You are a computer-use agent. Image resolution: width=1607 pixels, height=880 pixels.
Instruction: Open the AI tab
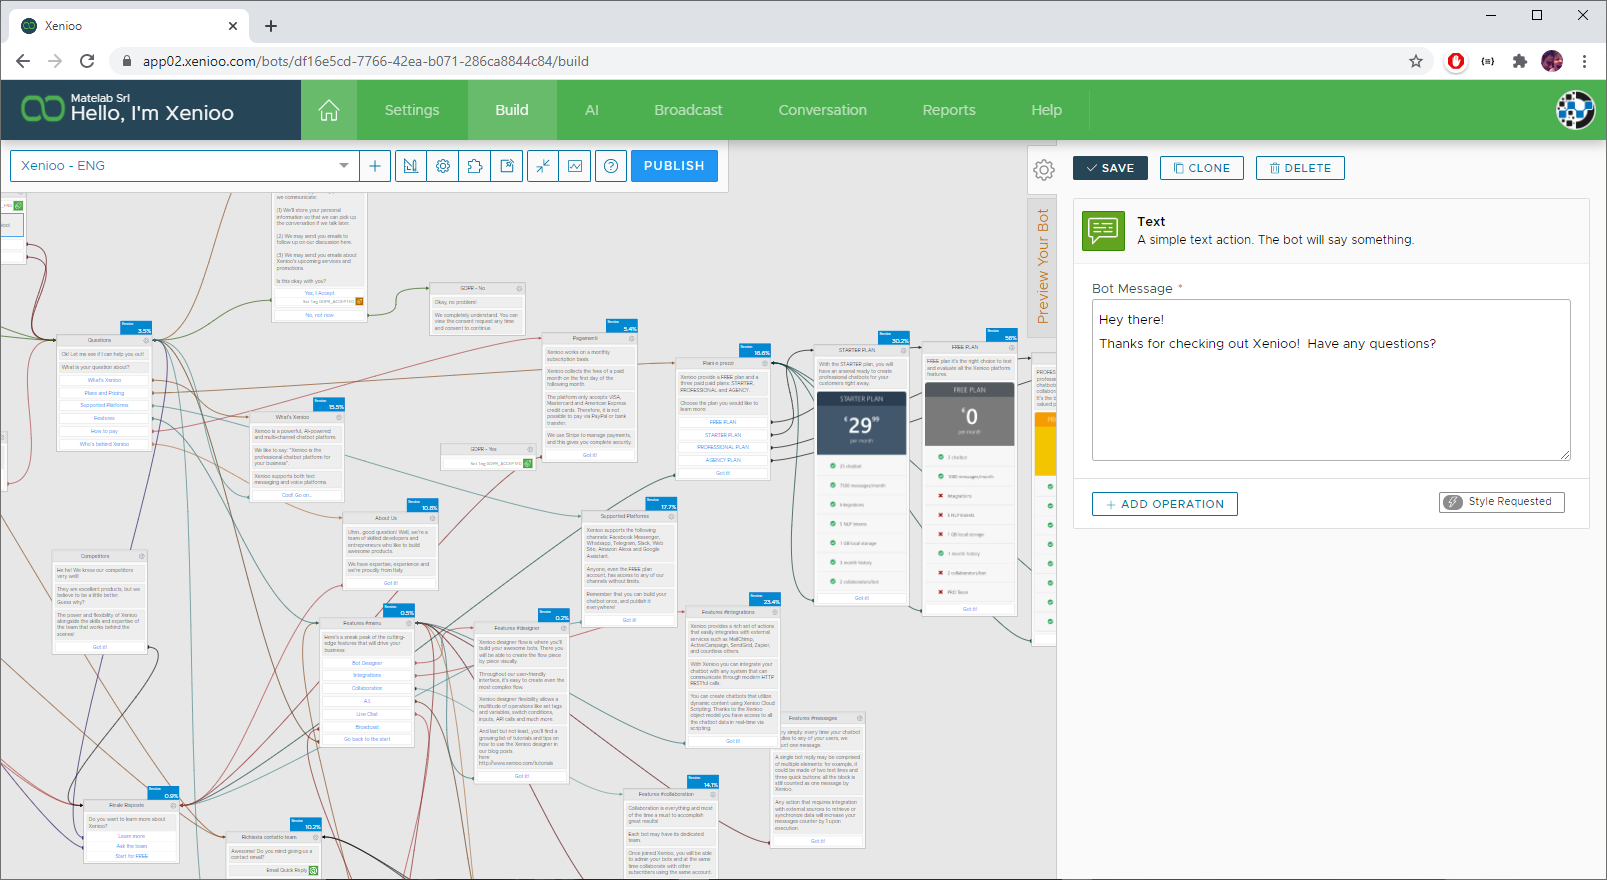point(592,110)
